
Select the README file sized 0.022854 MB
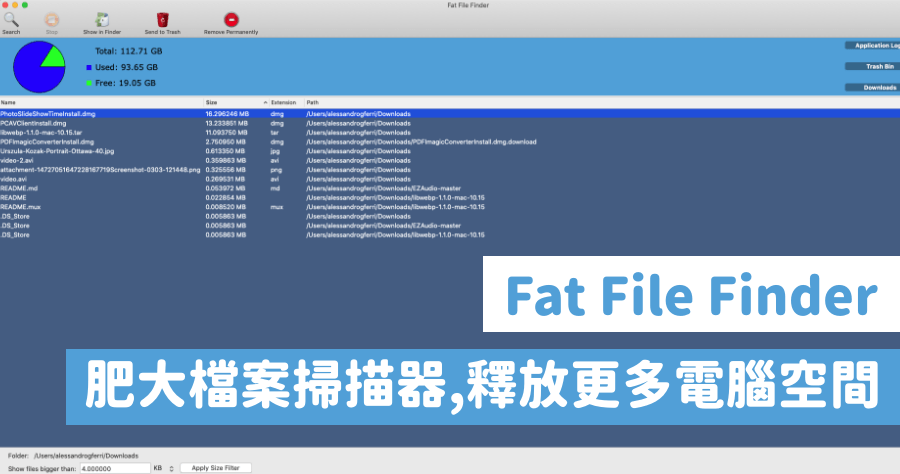tap(13, 197)
